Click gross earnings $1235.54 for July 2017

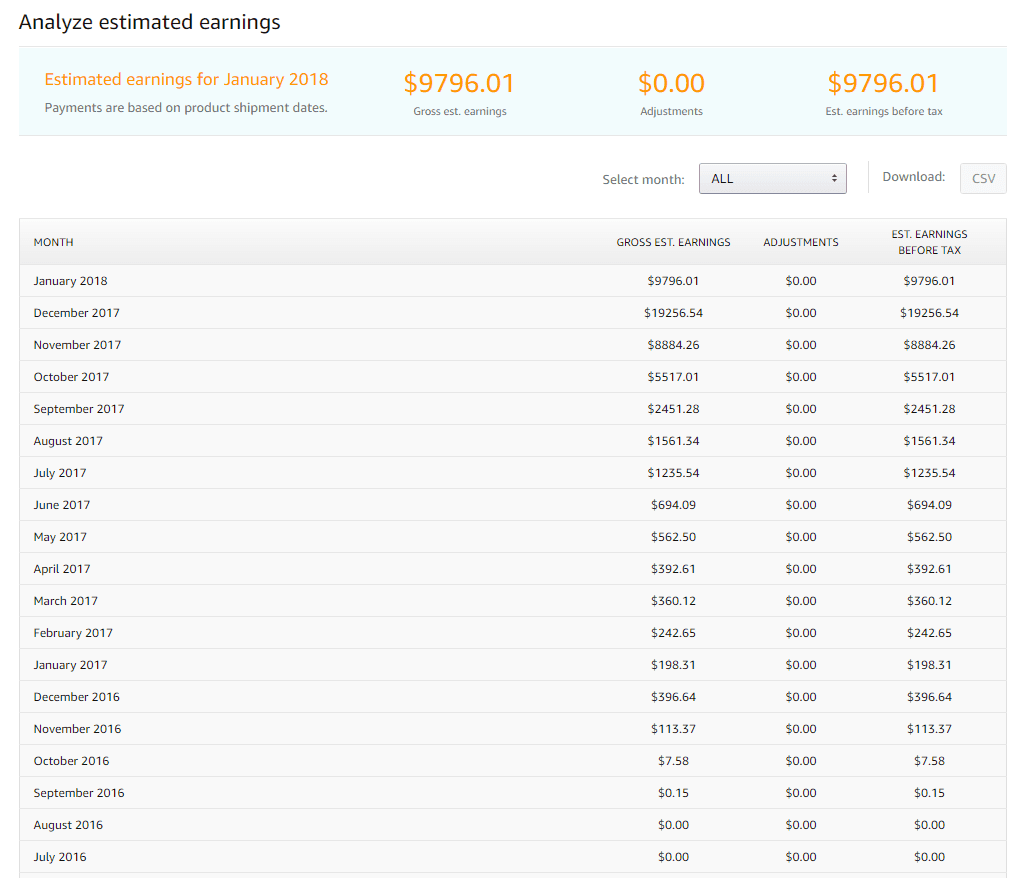[673, 473]
